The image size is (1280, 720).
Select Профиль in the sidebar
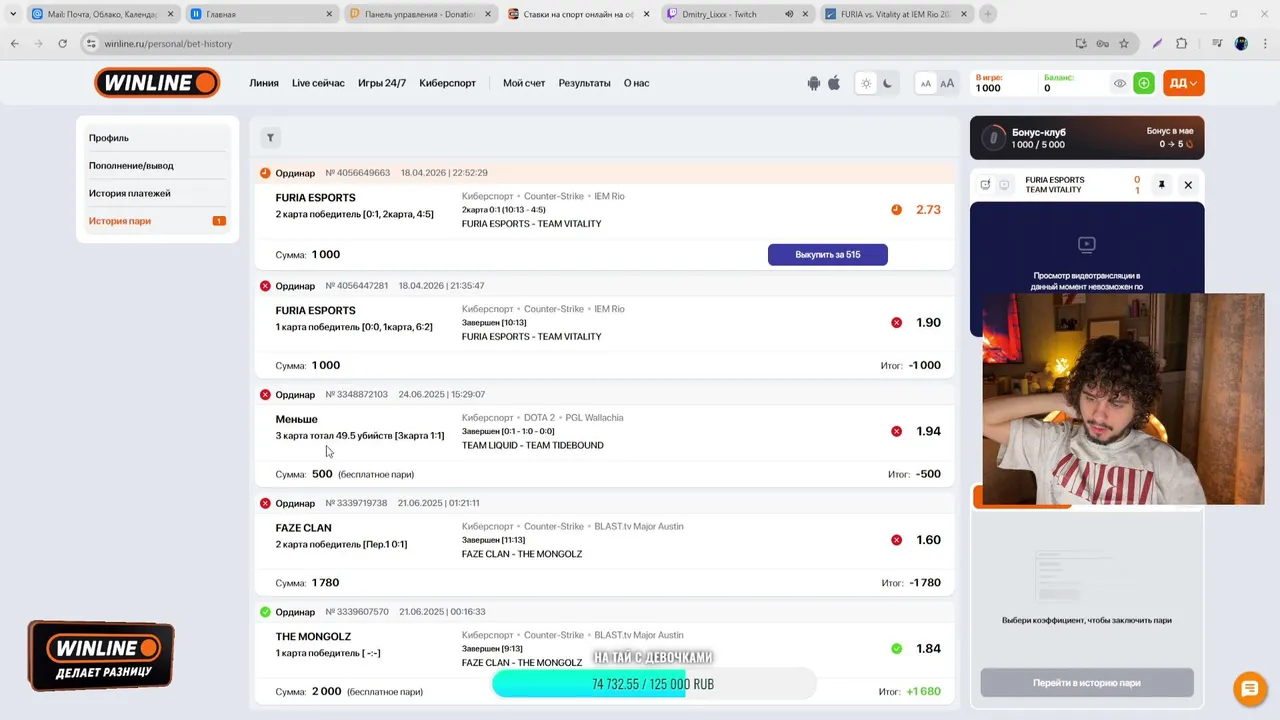[x=157, y=138]
